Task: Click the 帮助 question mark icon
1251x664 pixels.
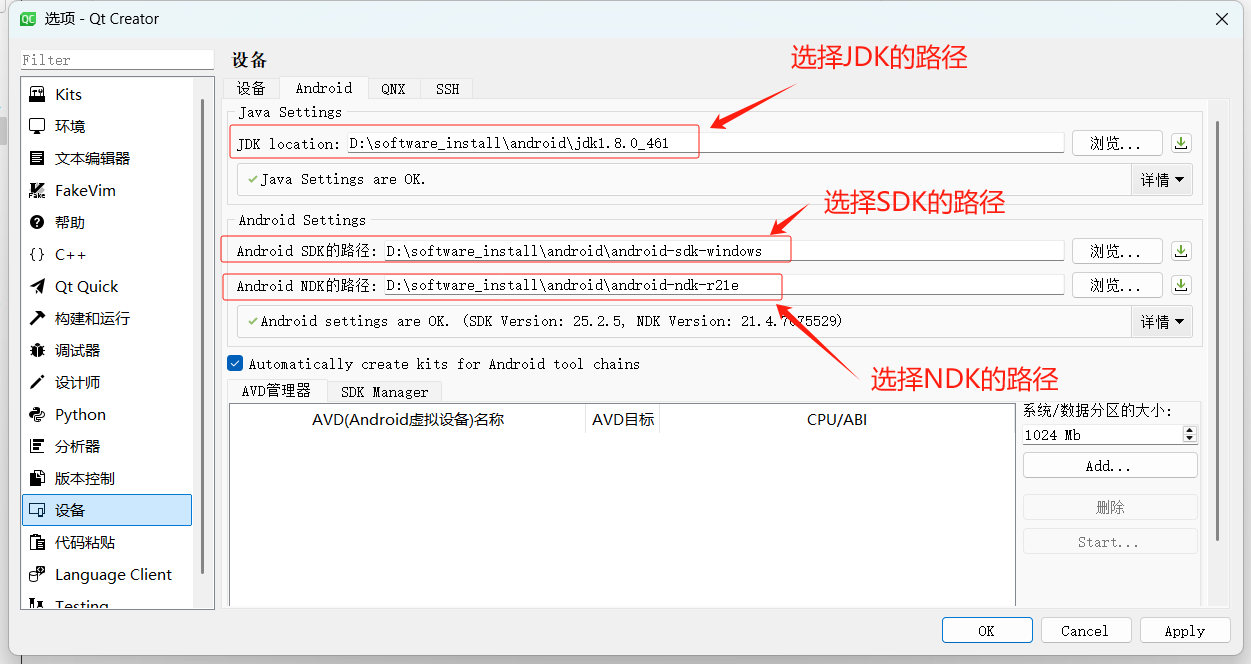Action: tap(37, 222)
